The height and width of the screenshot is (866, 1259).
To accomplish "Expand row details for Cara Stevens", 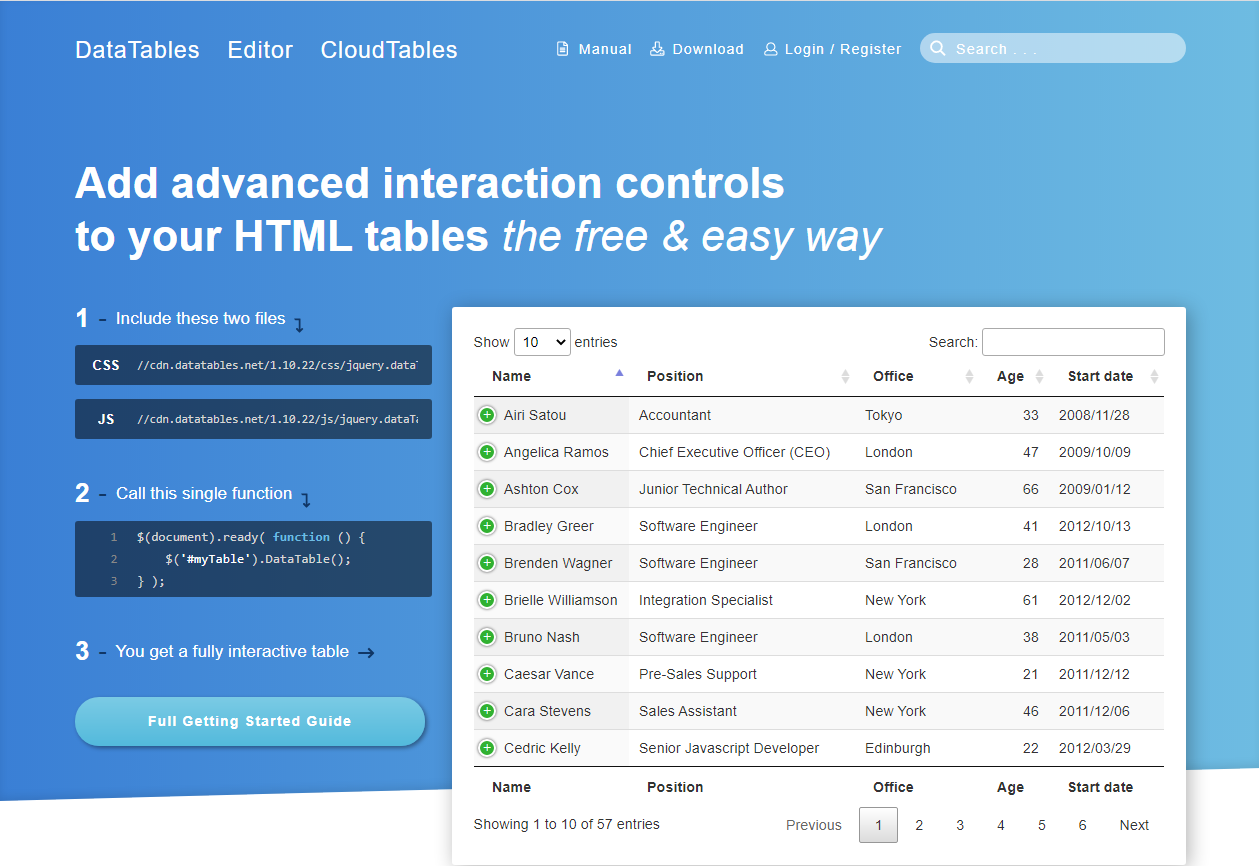I will click(x=487, y=711).
